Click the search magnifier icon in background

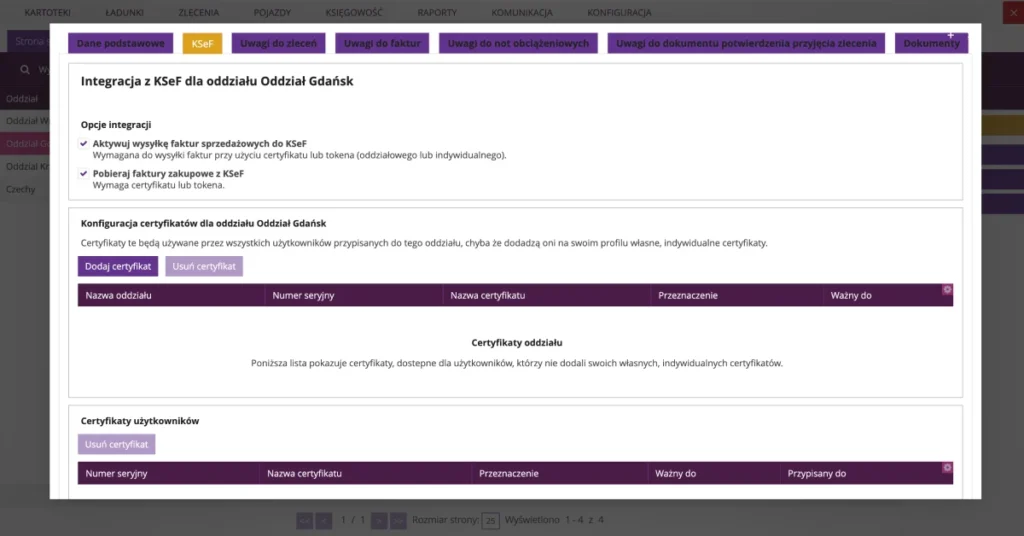(25, 69)
